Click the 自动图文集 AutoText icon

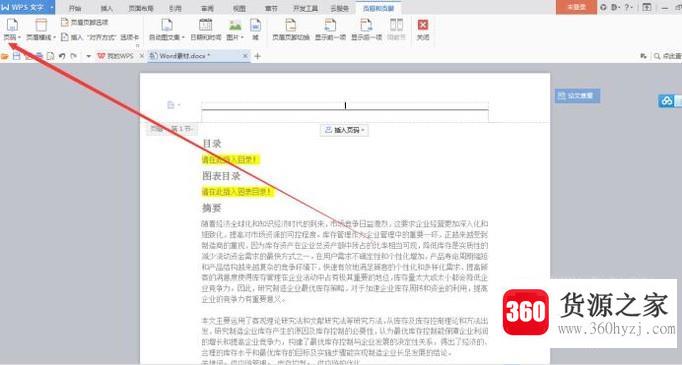[x=167, y=25]
